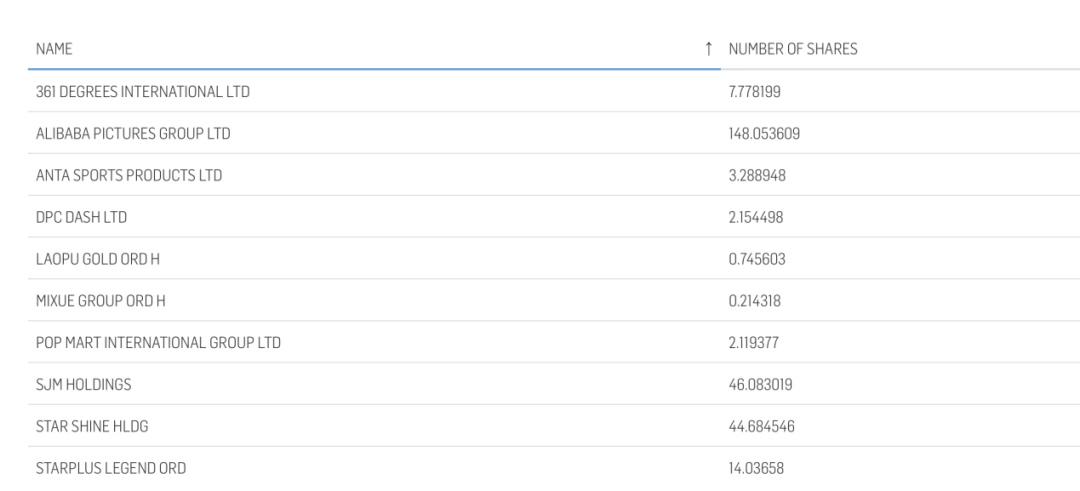The height and width of the screenshot is (491, 1080).
Task: Select the DPC DASH LTD row
Action: click(x=81, y=217)
